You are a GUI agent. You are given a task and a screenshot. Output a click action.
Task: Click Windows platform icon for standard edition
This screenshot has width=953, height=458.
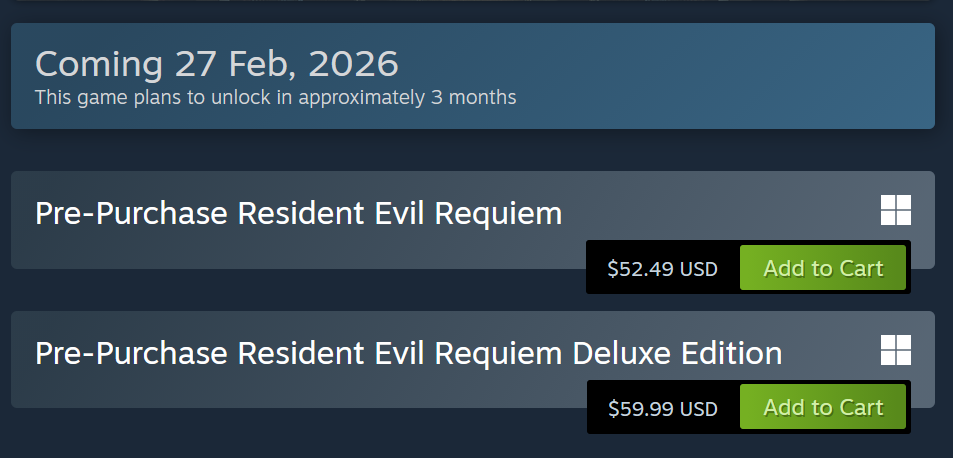(896, 211)
